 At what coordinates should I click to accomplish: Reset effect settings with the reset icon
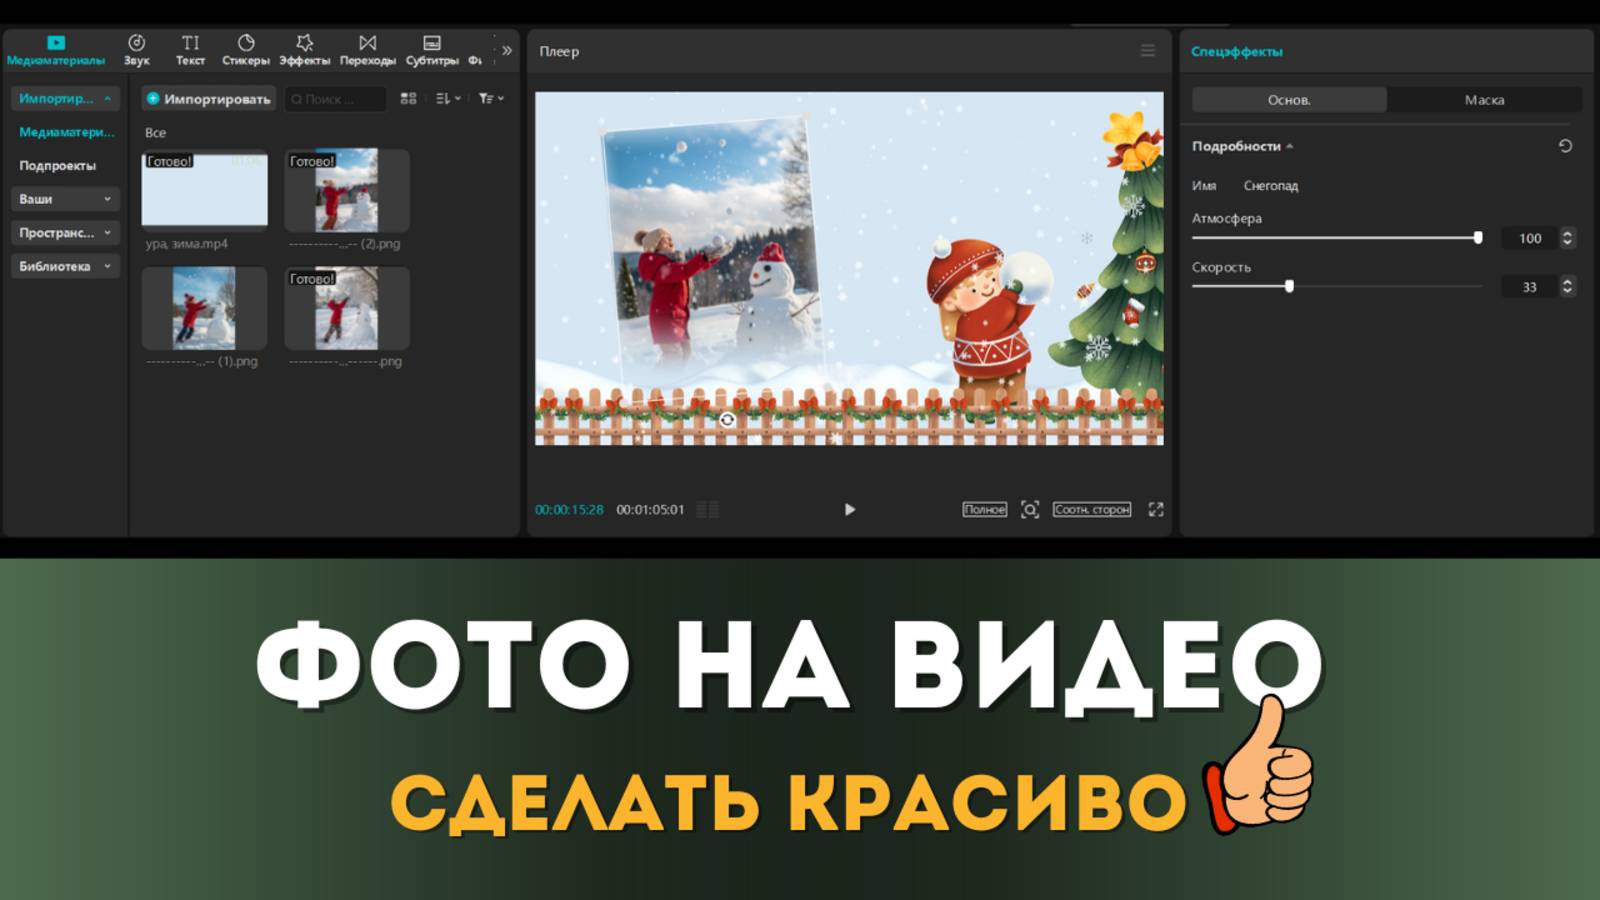[x=1566, y=146]
